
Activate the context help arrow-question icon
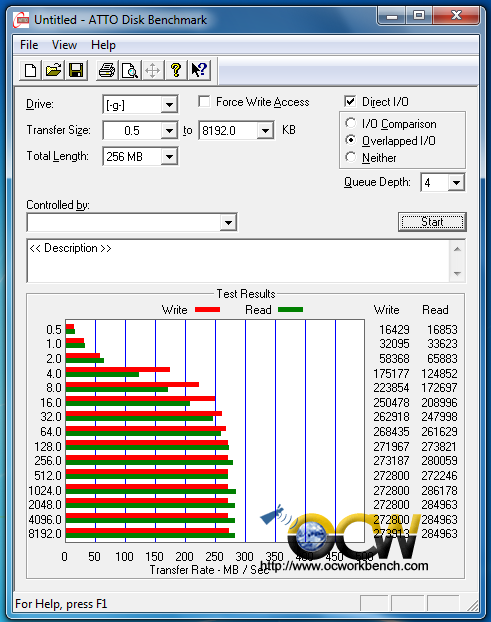[x=199, y=71]
